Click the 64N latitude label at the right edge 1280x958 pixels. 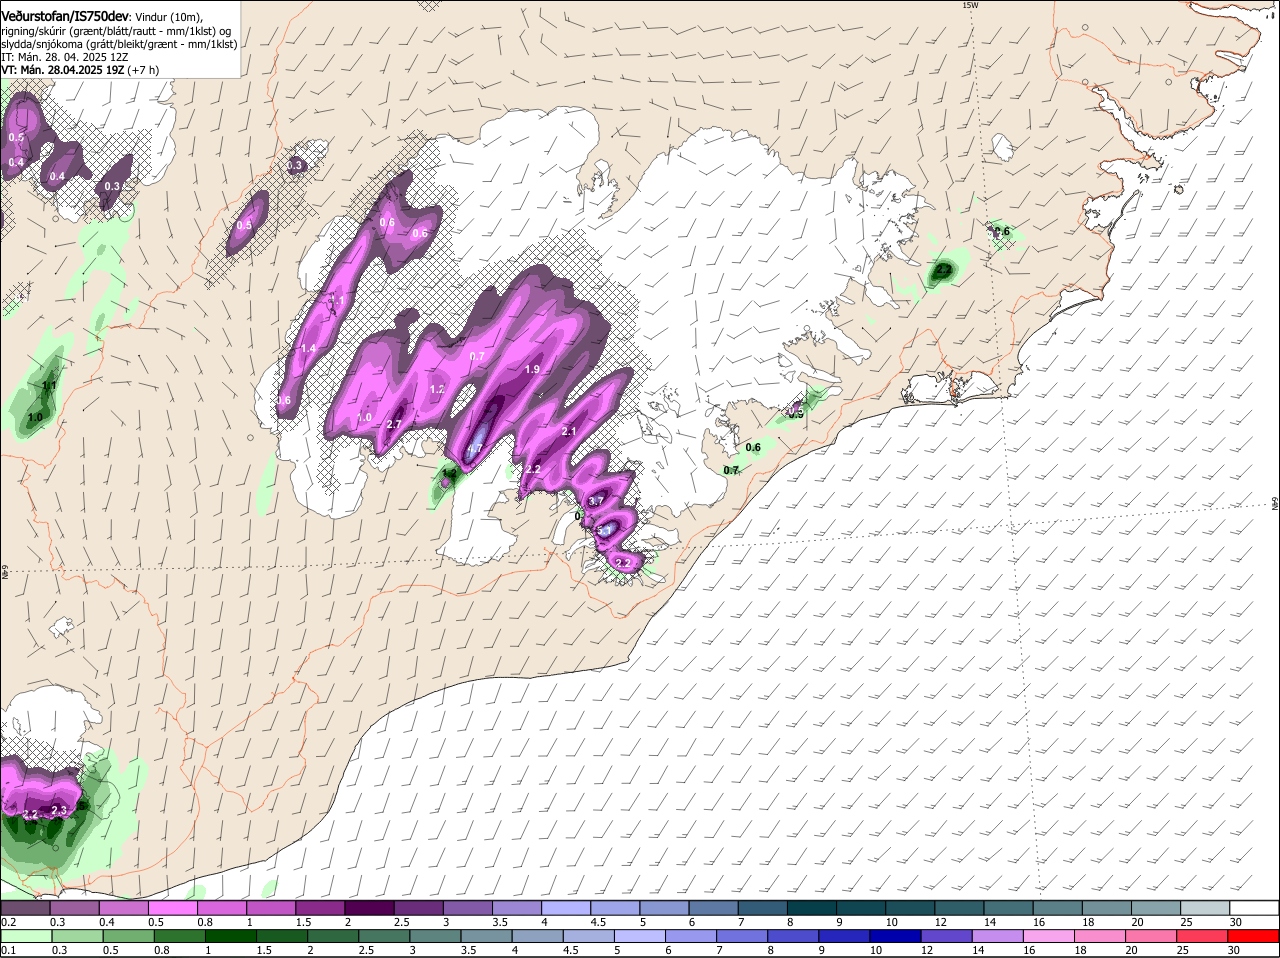coord(1274,502)
